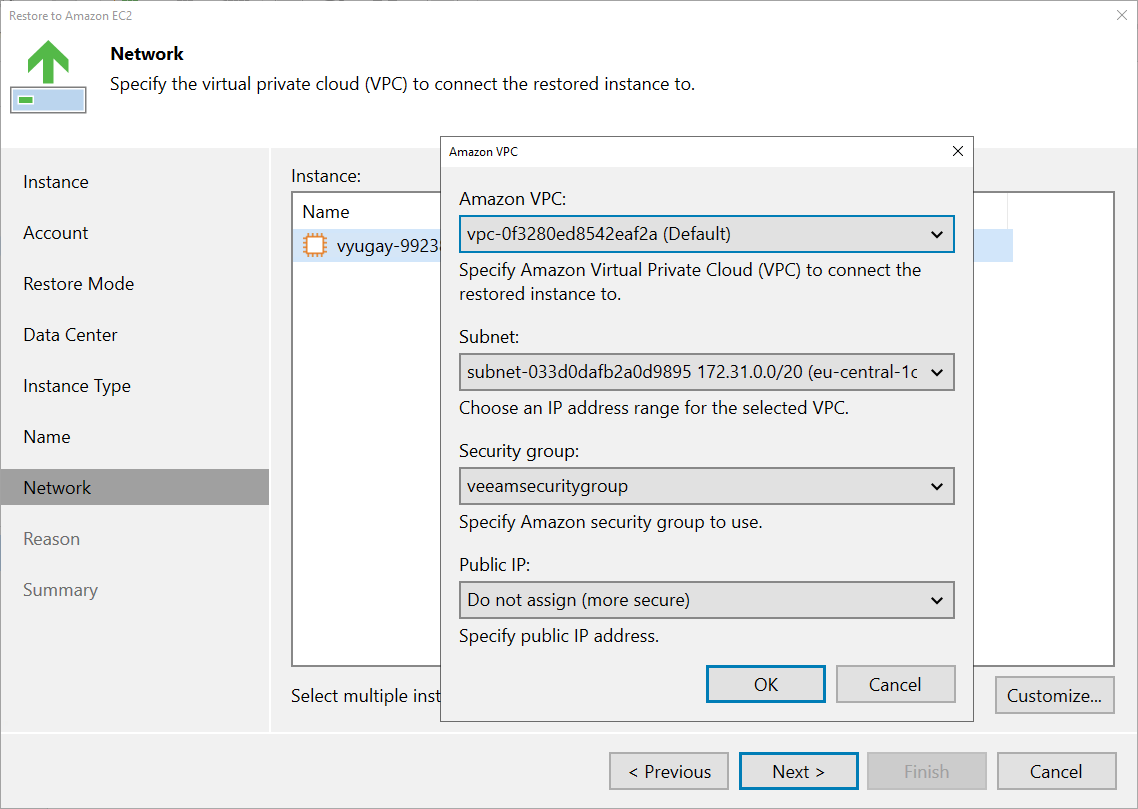Click the "Public IP:" field label
The width and height of the screenshot is (1138, 809).
[494, 564]
